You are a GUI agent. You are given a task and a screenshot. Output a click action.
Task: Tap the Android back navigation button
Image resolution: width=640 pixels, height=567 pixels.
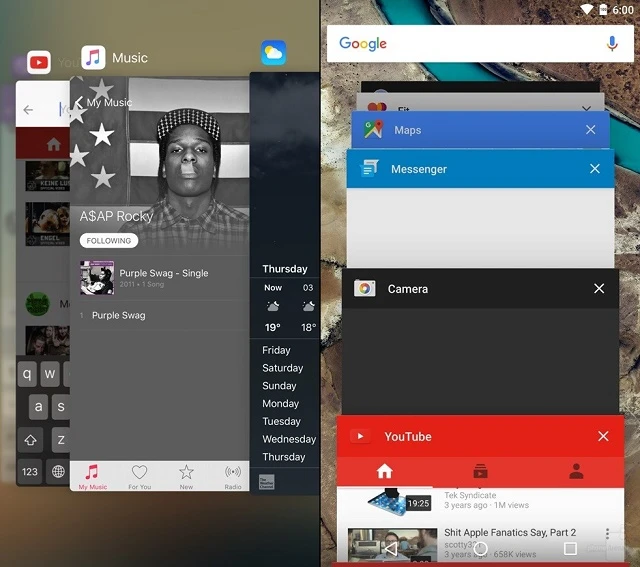(391, 548)
